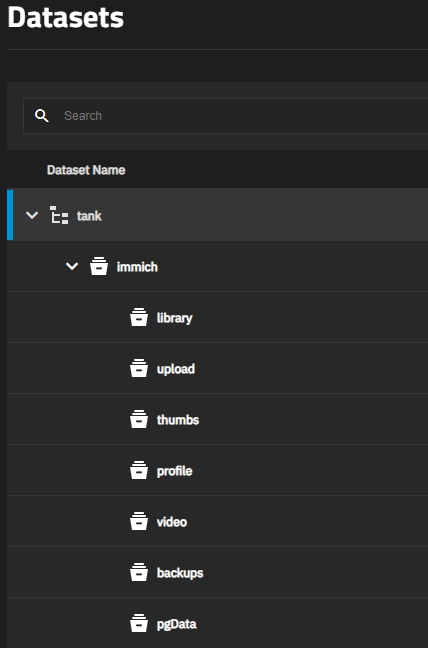Select the profile dataset row
Viewport: 428px width, 648px height.
coord(217,471)
